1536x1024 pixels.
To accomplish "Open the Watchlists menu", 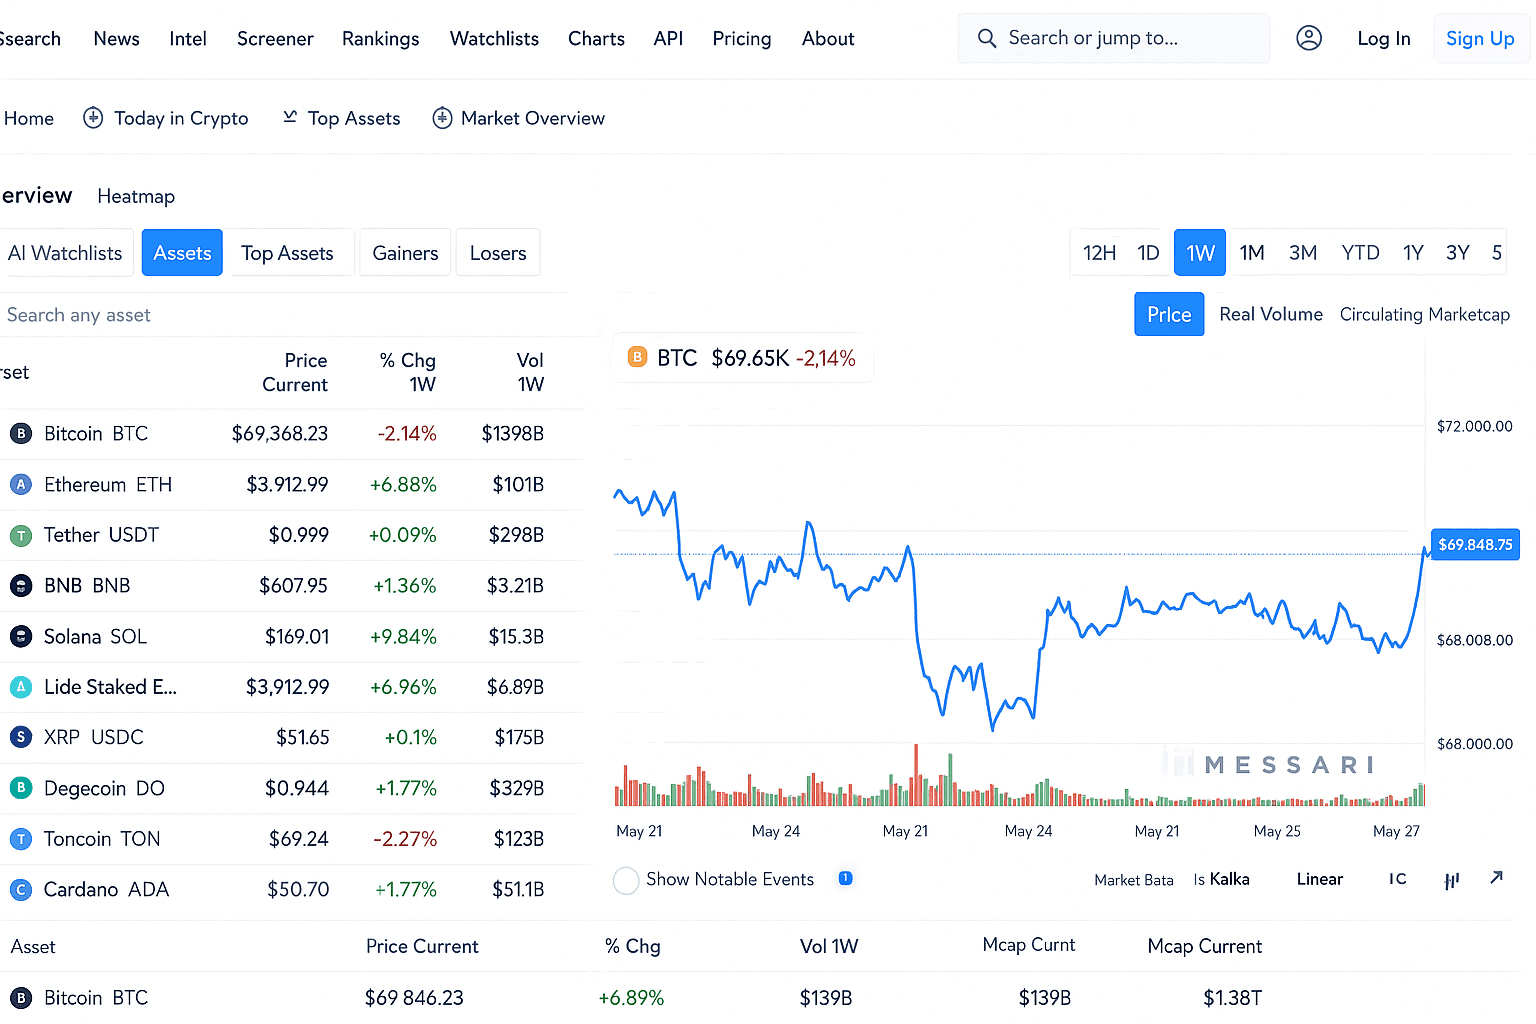I will pyautogui.click(x=494, y=38).
